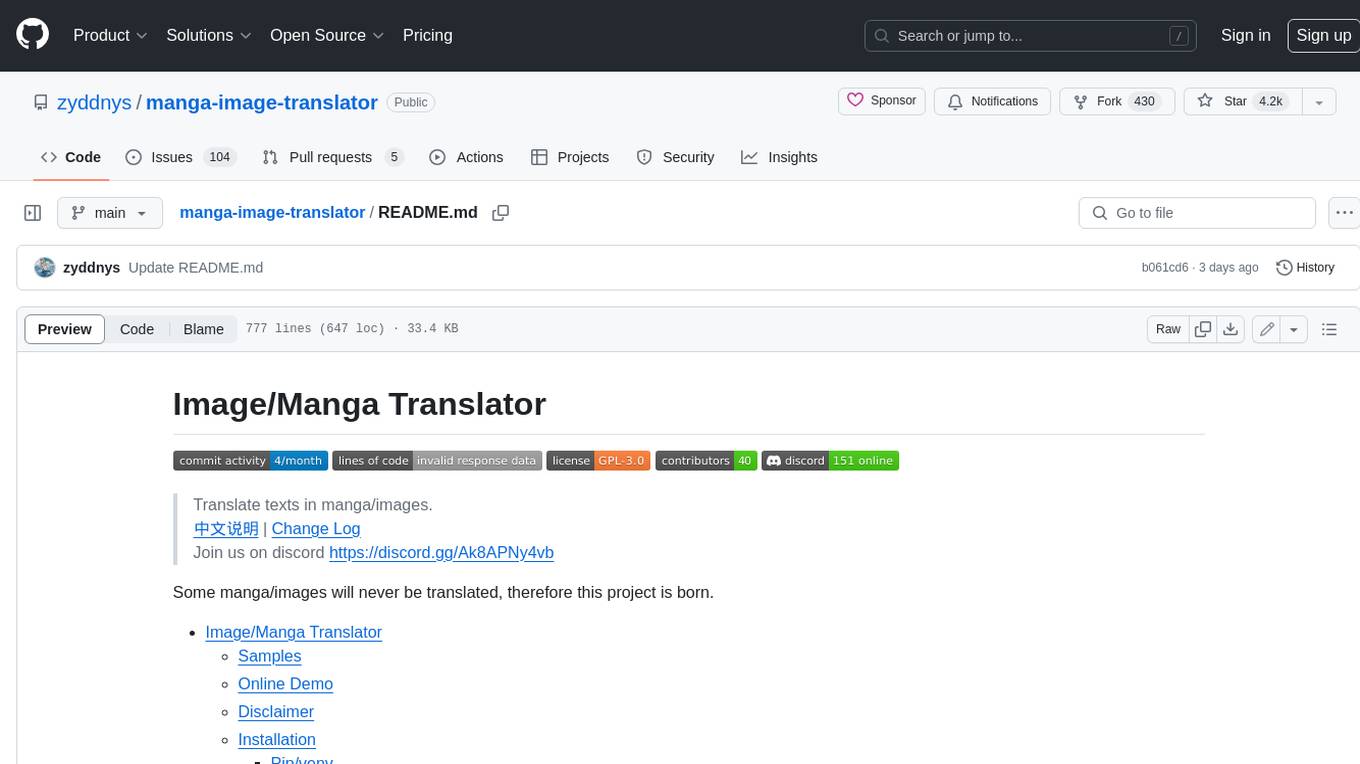Open the main branch selector
The height and width of the screenshot is (764, 1360).
coord(110,213)
